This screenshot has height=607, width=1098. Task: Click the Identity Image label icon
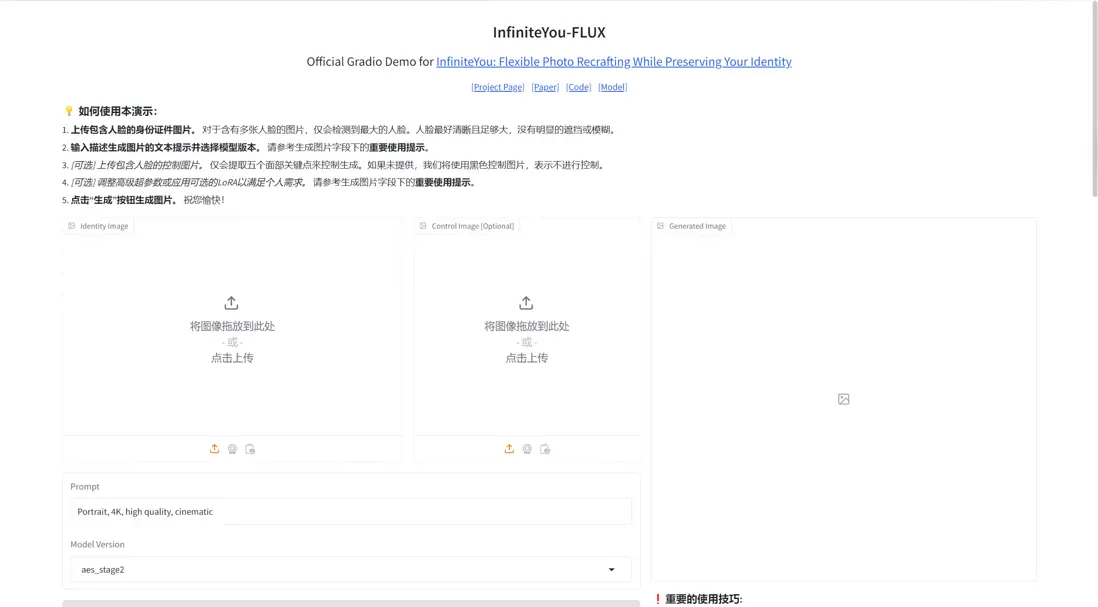(71, 226)
